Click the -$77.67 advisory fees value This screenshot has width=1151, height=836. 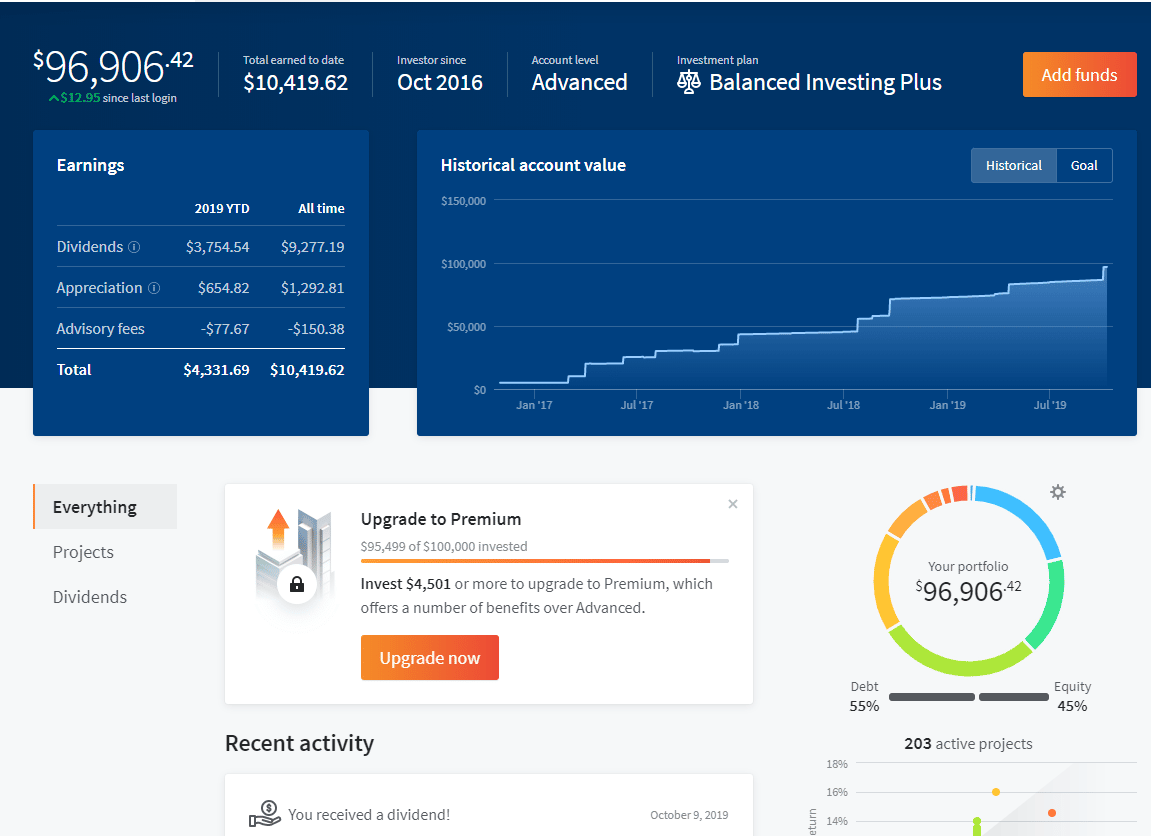[225, 329]
